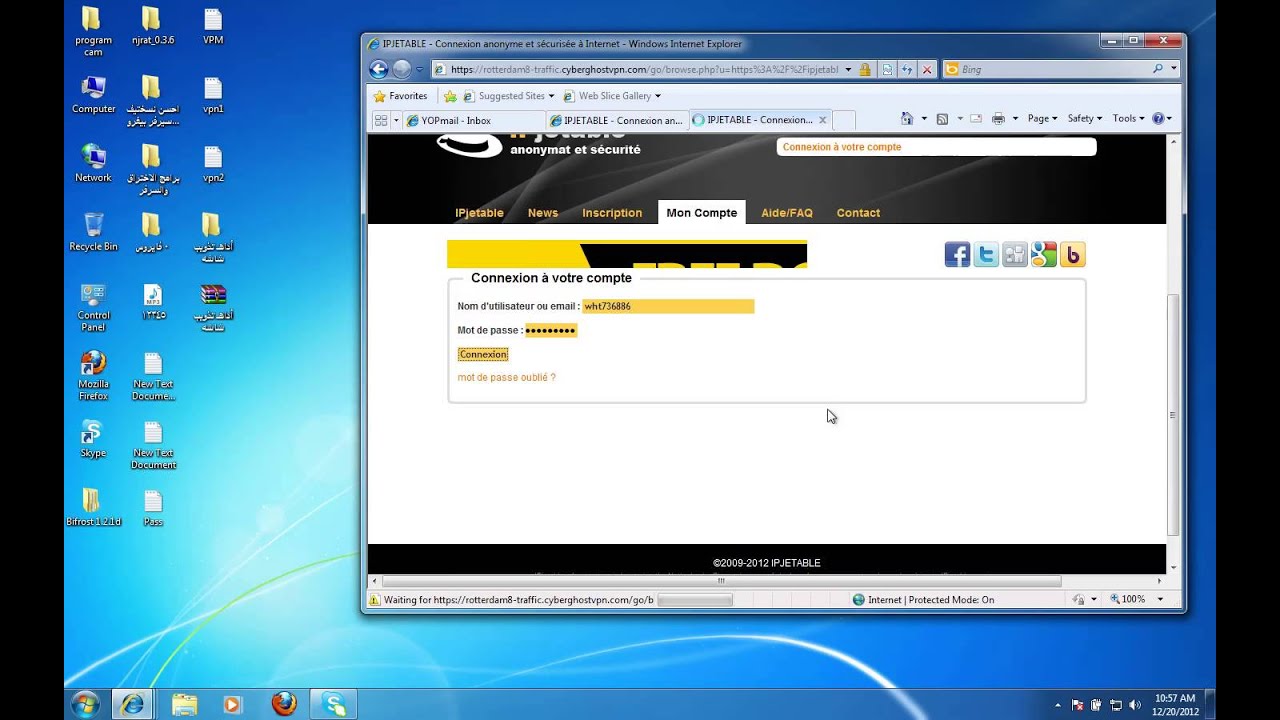The height and width of the screenshot is (720, 1280).
Task: Follow the 'mot de passe oublié ?' link
Action: 506,378
